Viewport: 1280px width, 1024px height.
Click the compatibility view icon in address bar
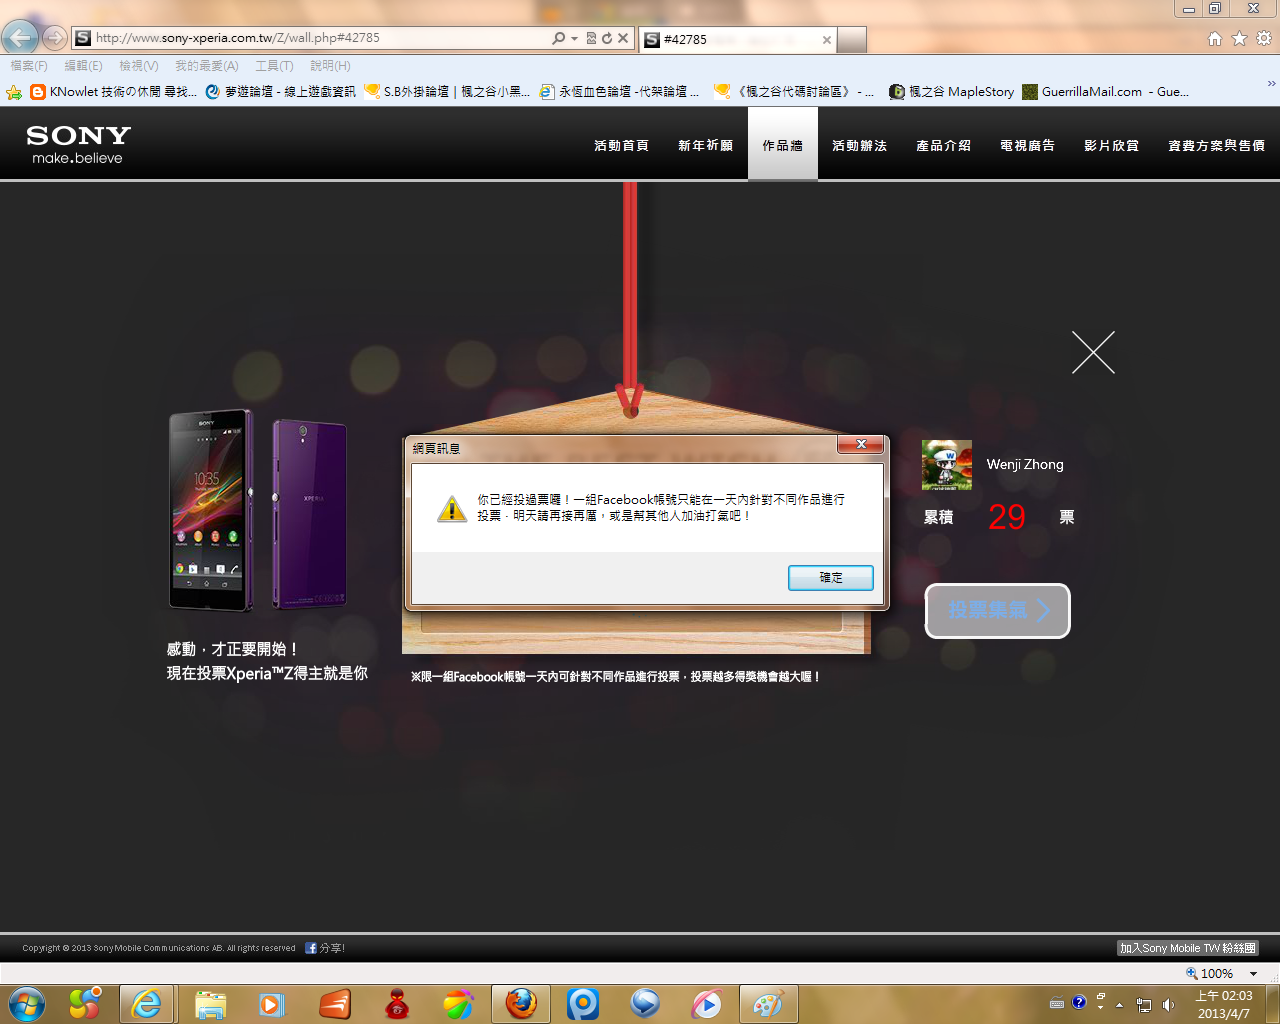pos(591,38)
